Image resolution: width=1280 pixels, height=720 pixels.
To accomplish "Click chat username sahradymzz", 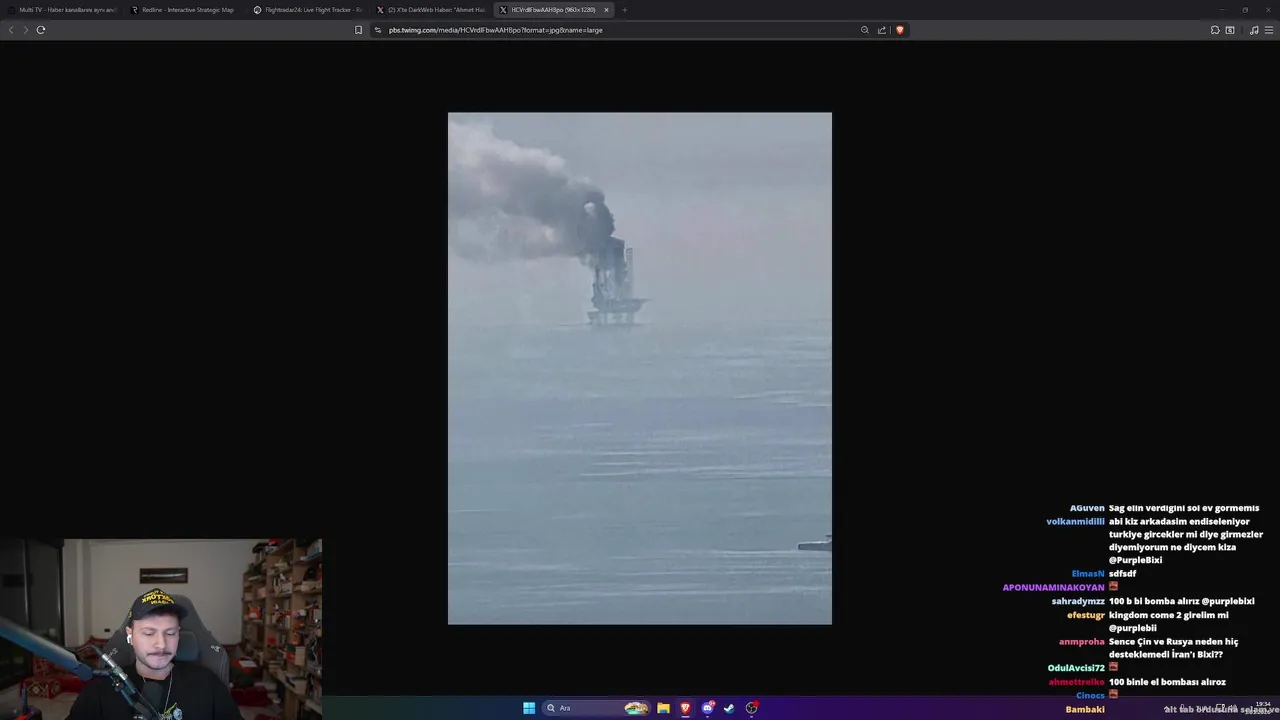I will click(x=1078, y=601).
